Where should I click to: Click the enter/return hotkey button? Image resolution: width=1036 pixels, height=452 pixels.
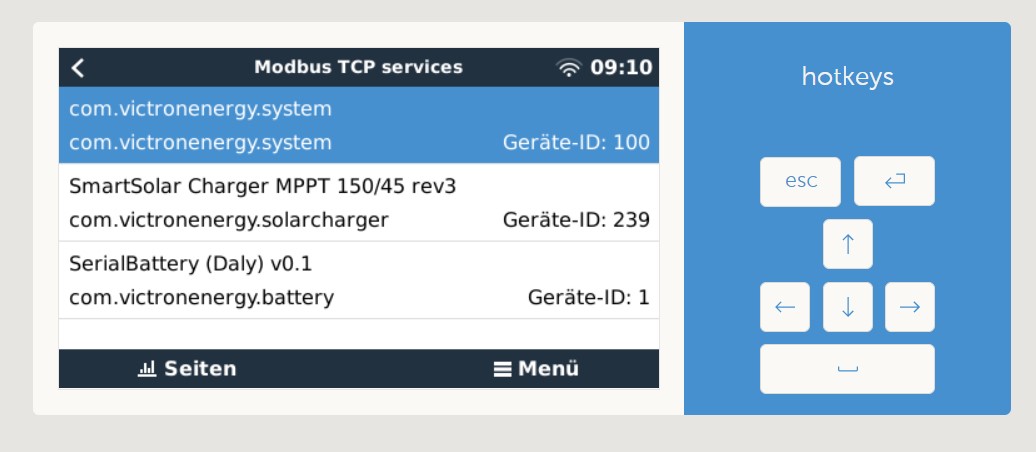pos(894,181)
